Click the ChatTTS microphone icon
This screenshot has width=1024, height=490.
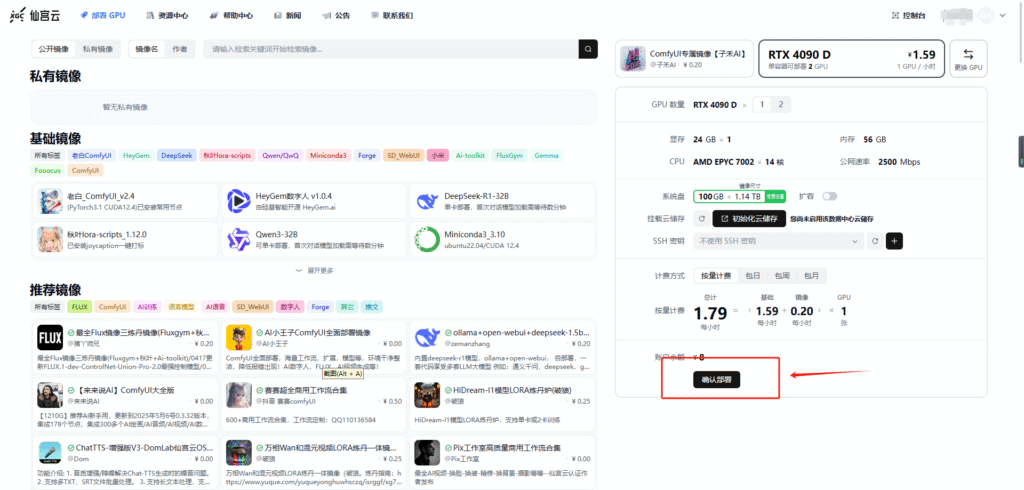coord(50,453)
